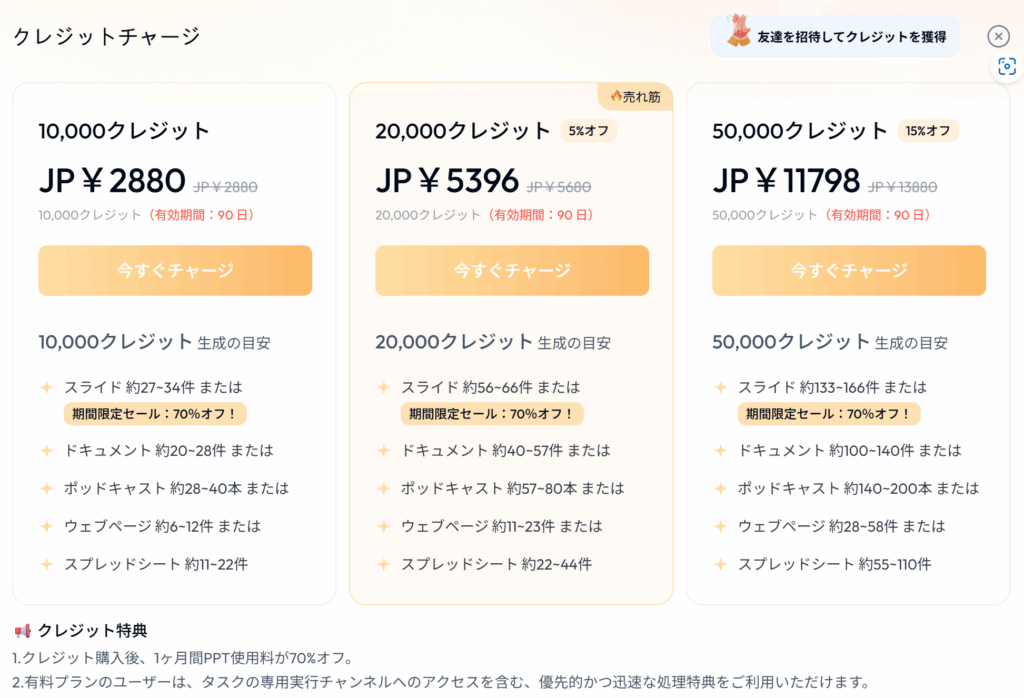Click star icon beside ドキュメント 約100~140件
1024x698 pixels.
pos(721,451)
